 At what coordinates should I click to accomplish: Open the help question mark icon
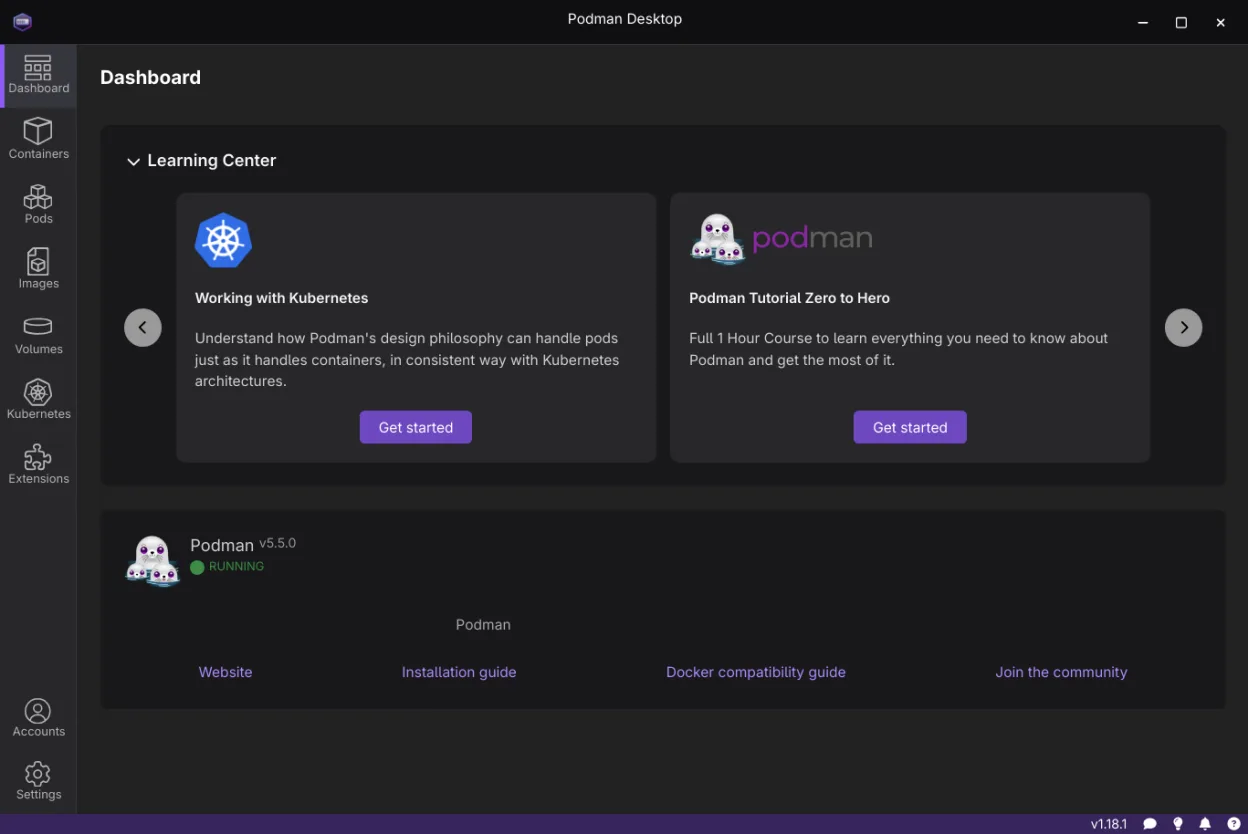(1233, 824)
